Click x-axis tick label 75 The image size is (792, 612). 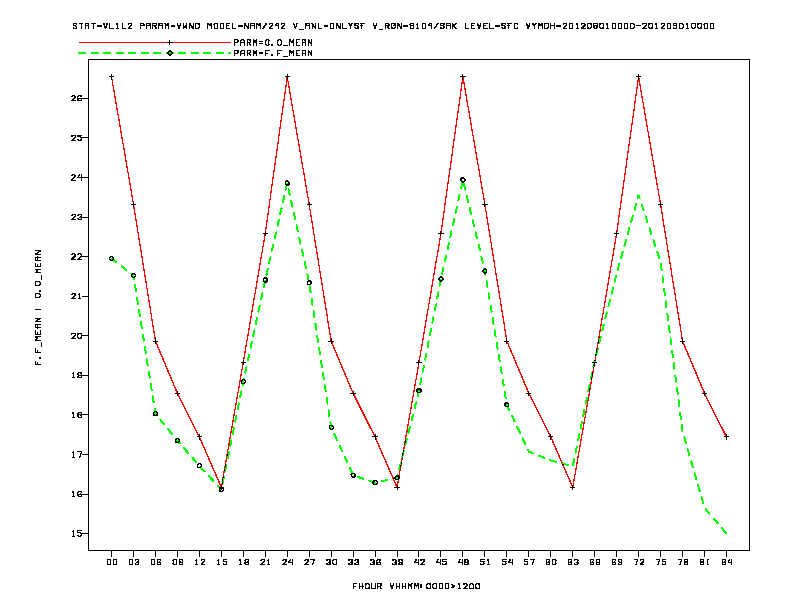click(661, 562)
